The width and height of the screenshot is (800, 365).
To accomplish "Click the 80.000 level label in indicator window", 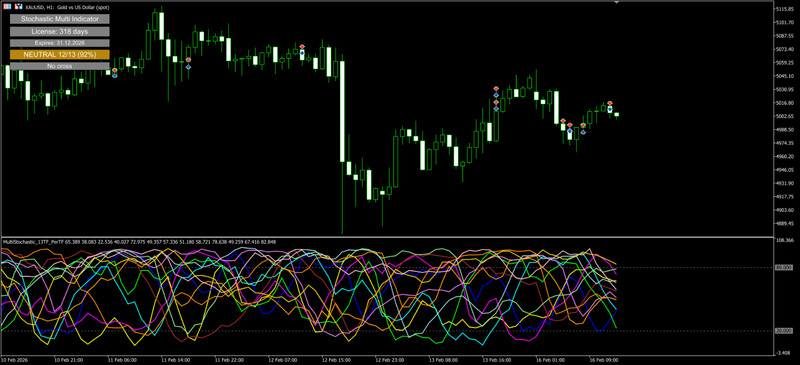I will pos(785,267).
